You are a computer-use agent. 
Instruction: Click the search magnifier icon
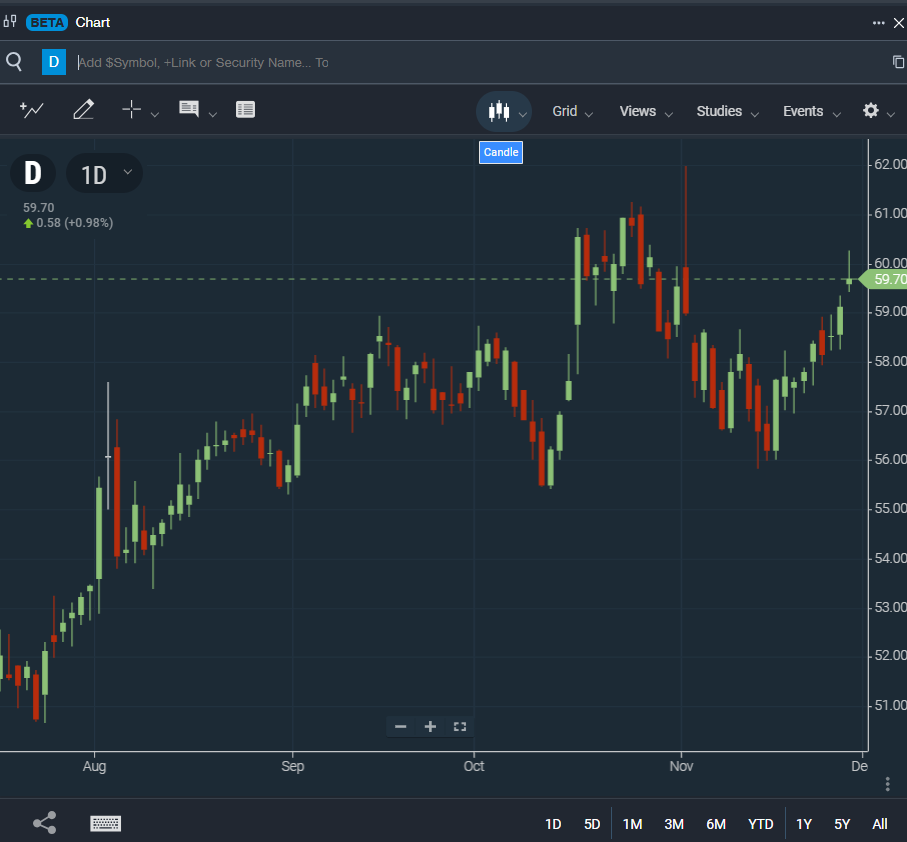(x=14, y=62)
